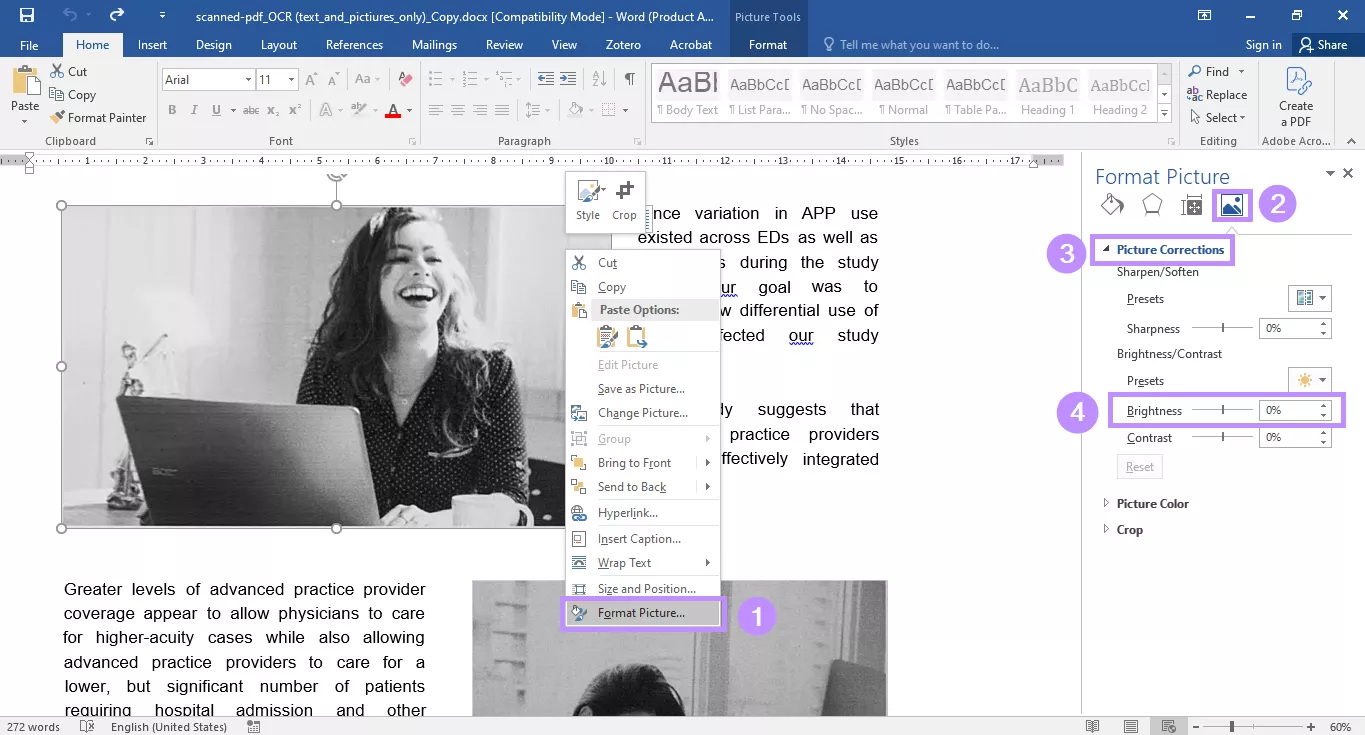1365x735 pixels.
Task: Switch to the Design ribbon tab
Action: (213, 44)
